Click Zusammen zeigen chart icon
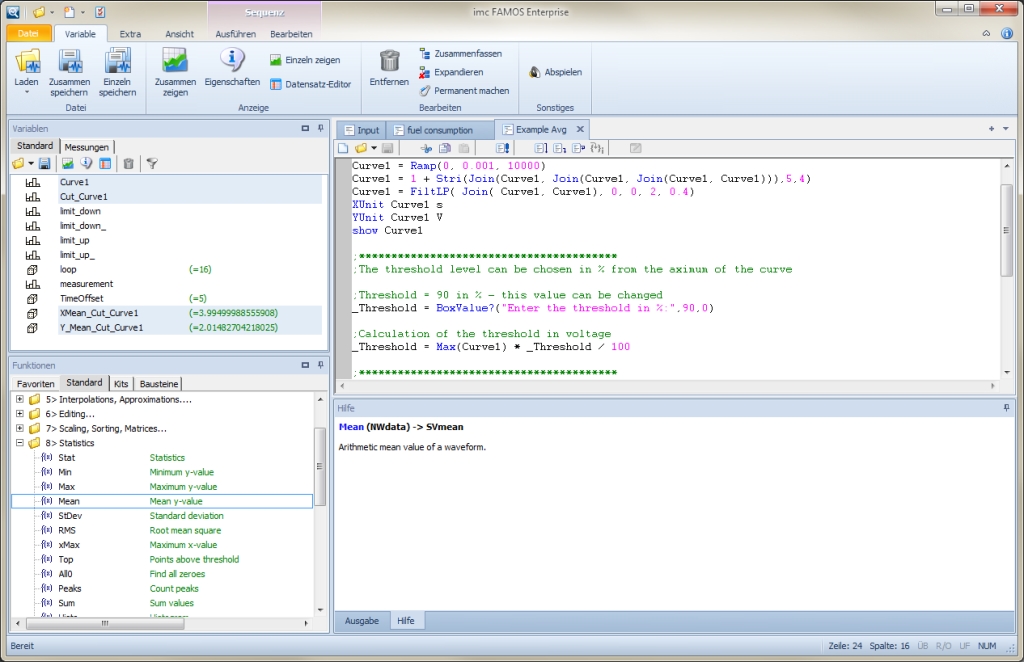The height and width of the screenshot is (662, 1024). 175,62
